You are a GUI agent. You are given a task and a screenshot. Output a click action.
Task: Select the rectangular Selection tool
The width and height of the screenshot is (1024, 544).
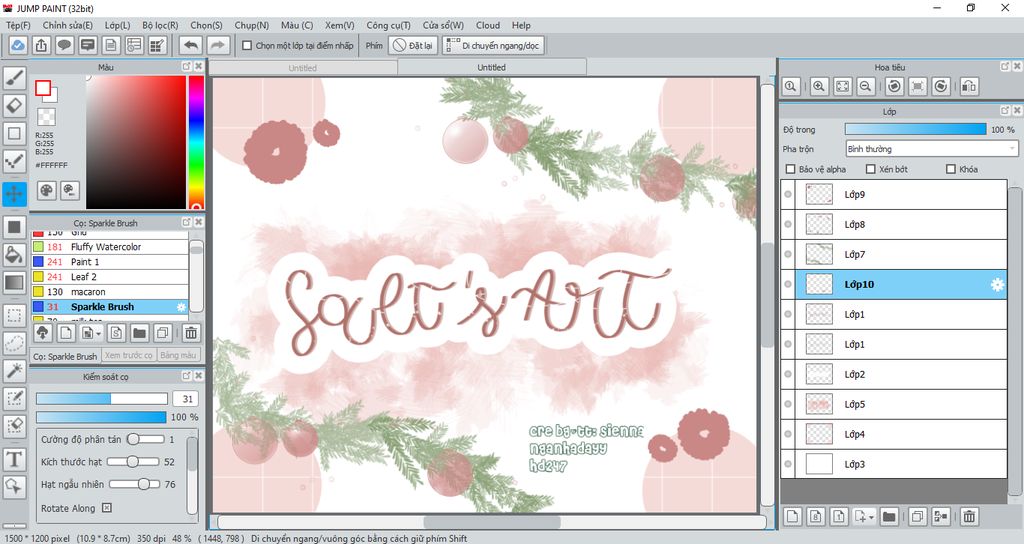(14, 315)
